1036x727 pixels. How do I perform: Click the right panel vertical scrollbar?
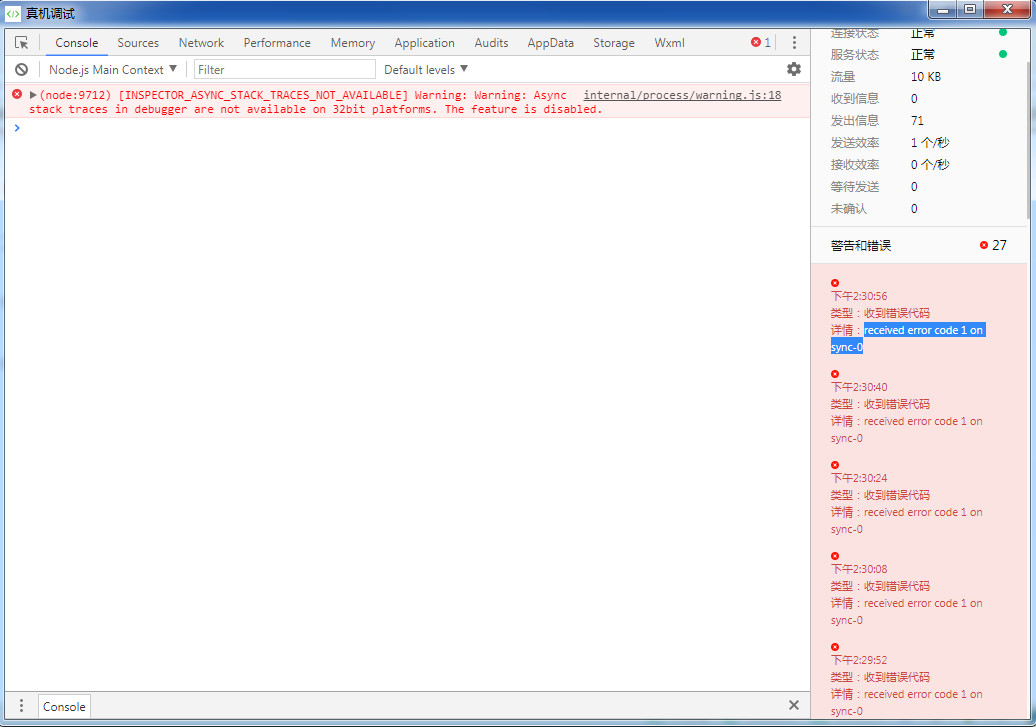coord(1030,120)
